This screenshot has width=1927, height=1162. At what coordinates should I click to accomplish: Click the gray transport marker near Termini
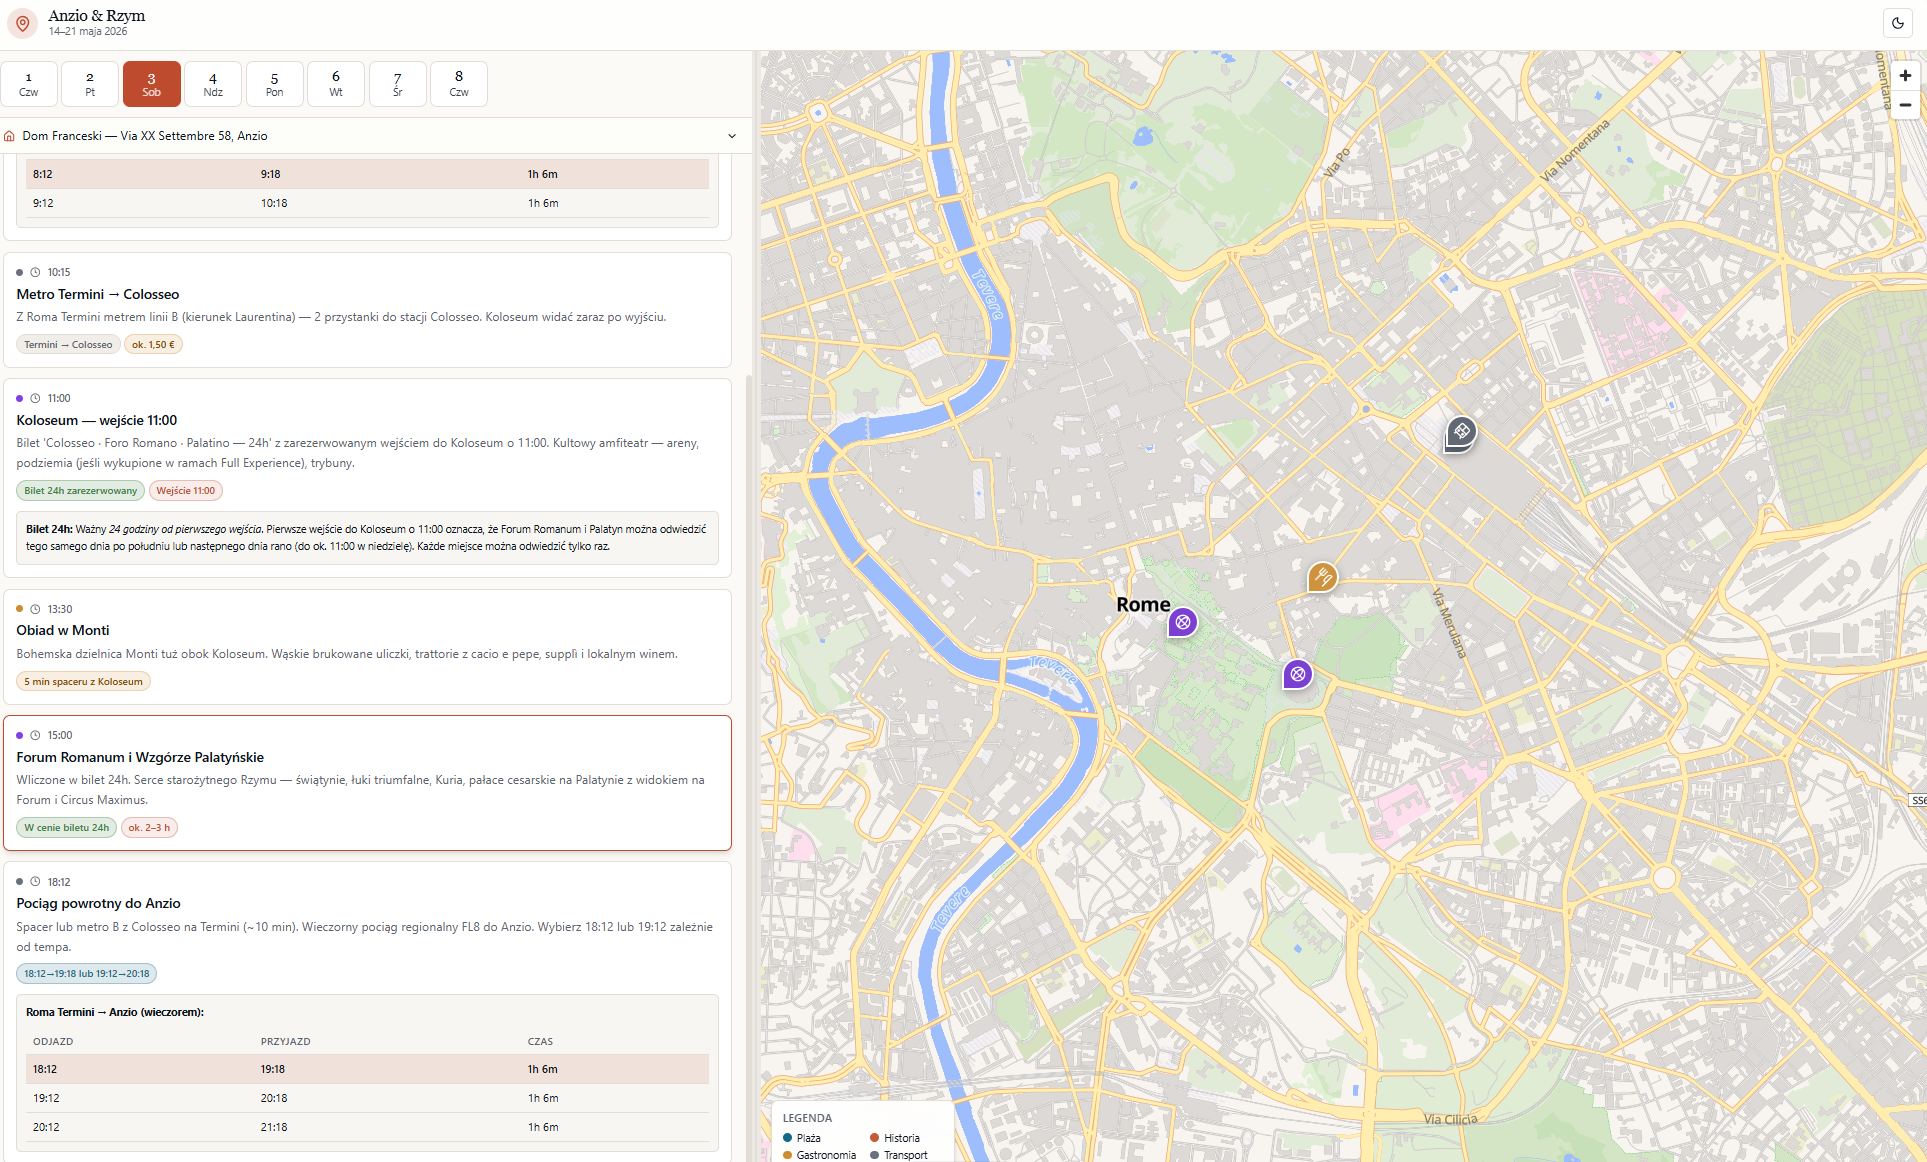[x=1461, y=433]
